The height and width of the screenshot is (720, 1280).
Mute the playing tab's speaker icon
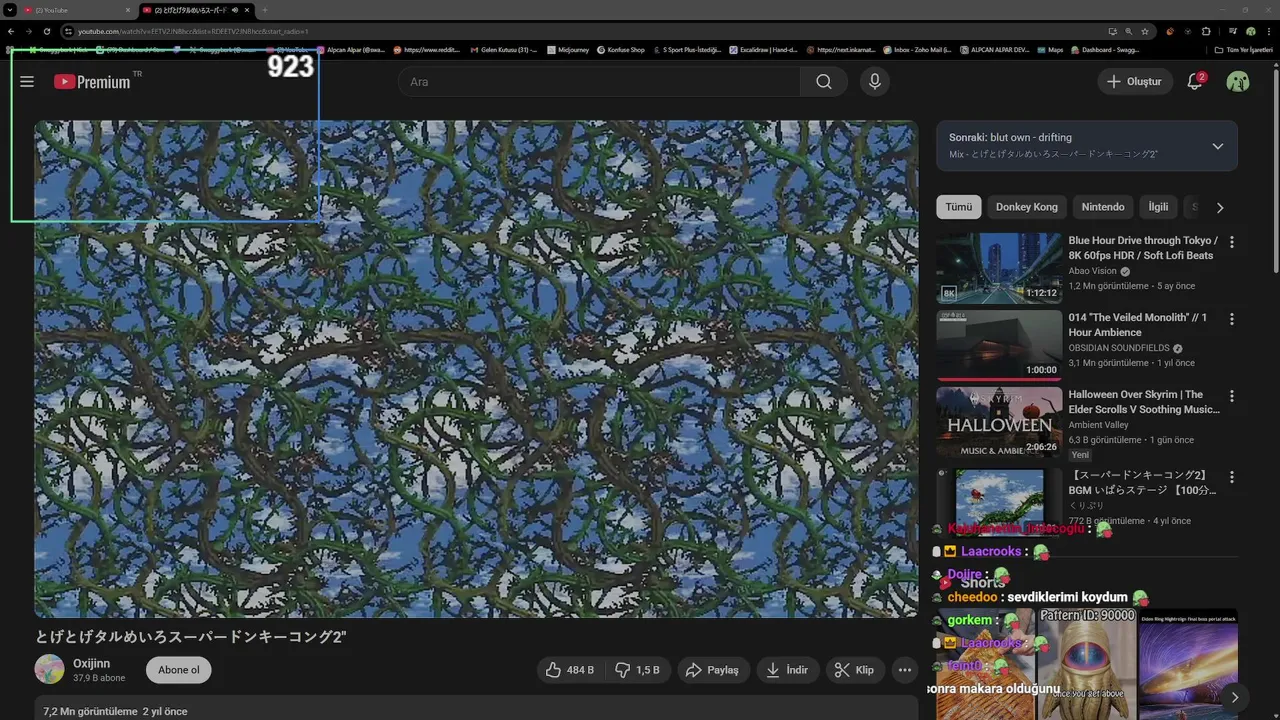[235, 10]
